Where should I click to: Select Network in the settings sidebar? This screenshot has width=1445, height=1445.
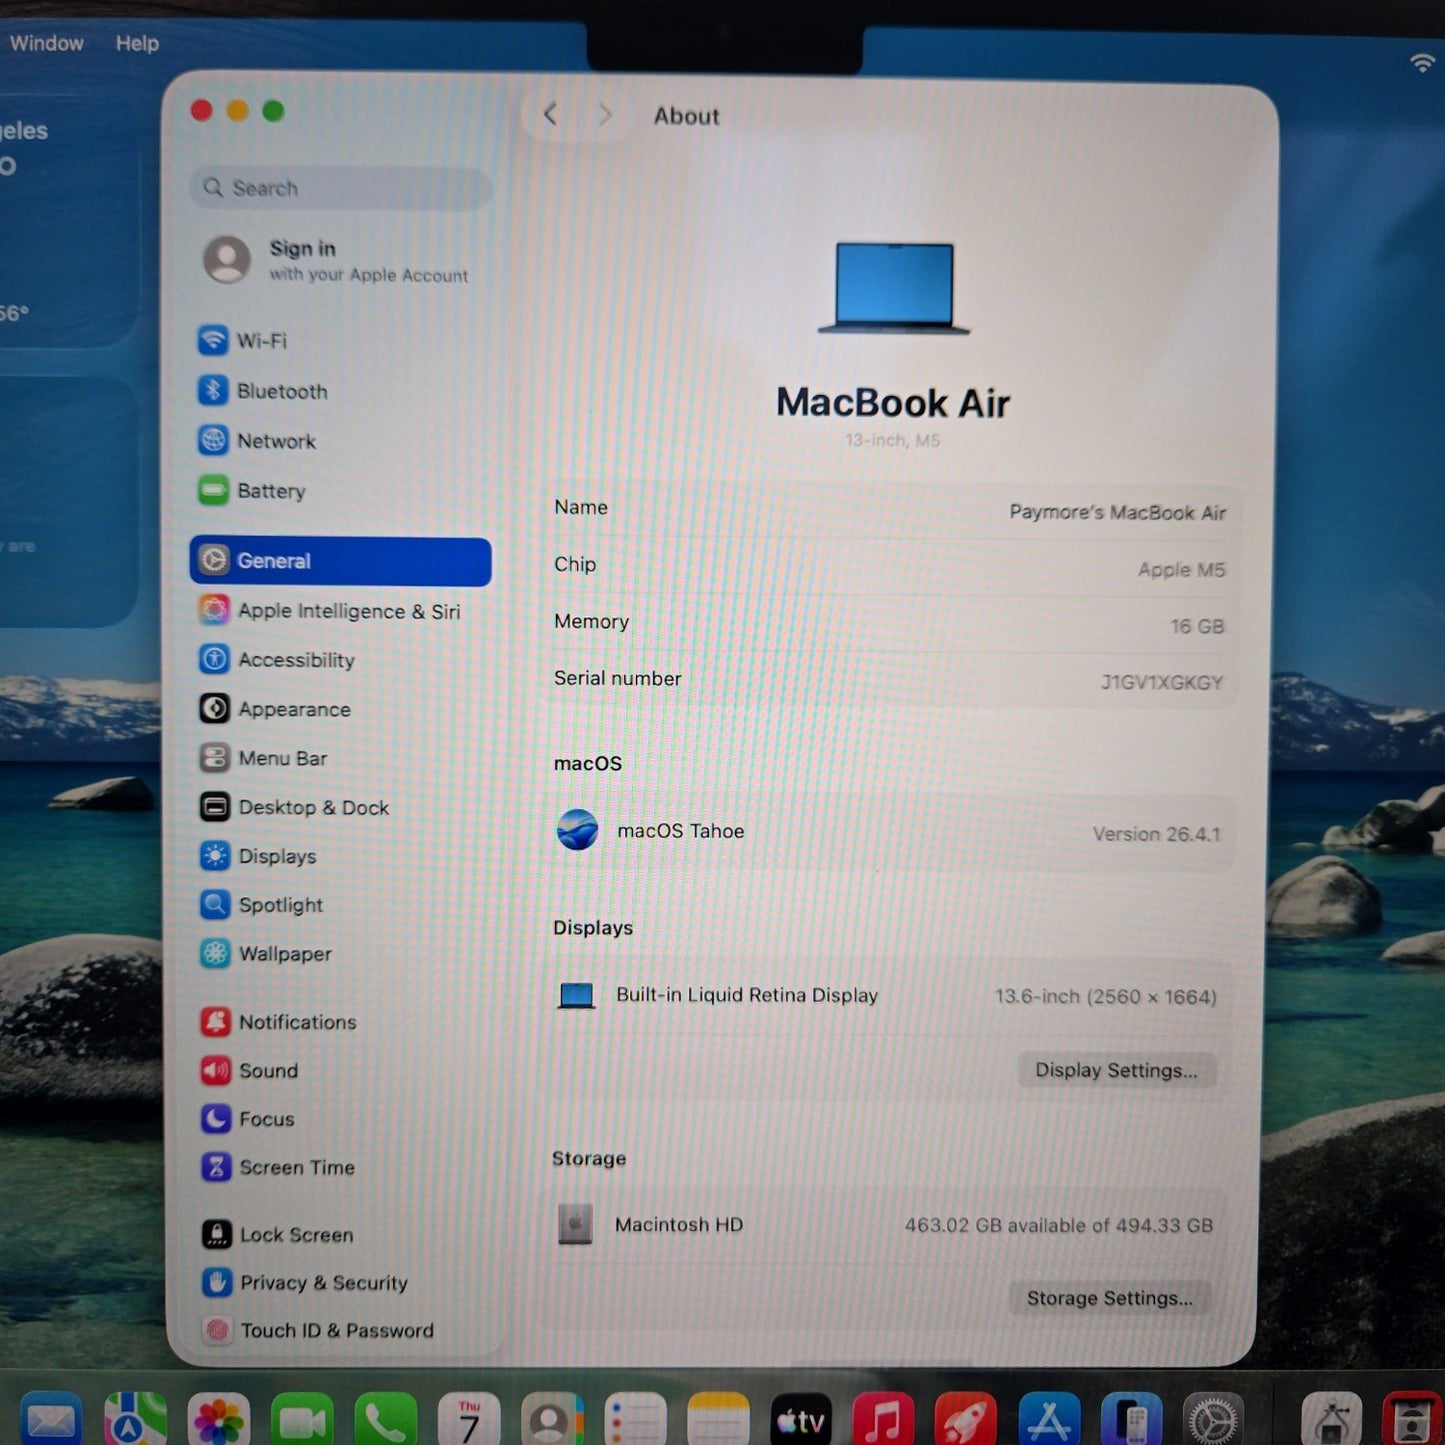click(257, 441)
